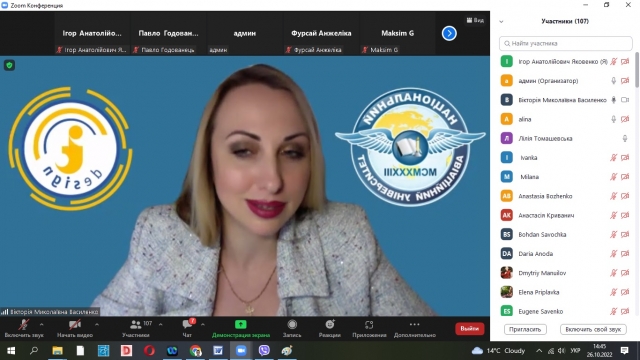Open Windows notification center

coord(624,351)
